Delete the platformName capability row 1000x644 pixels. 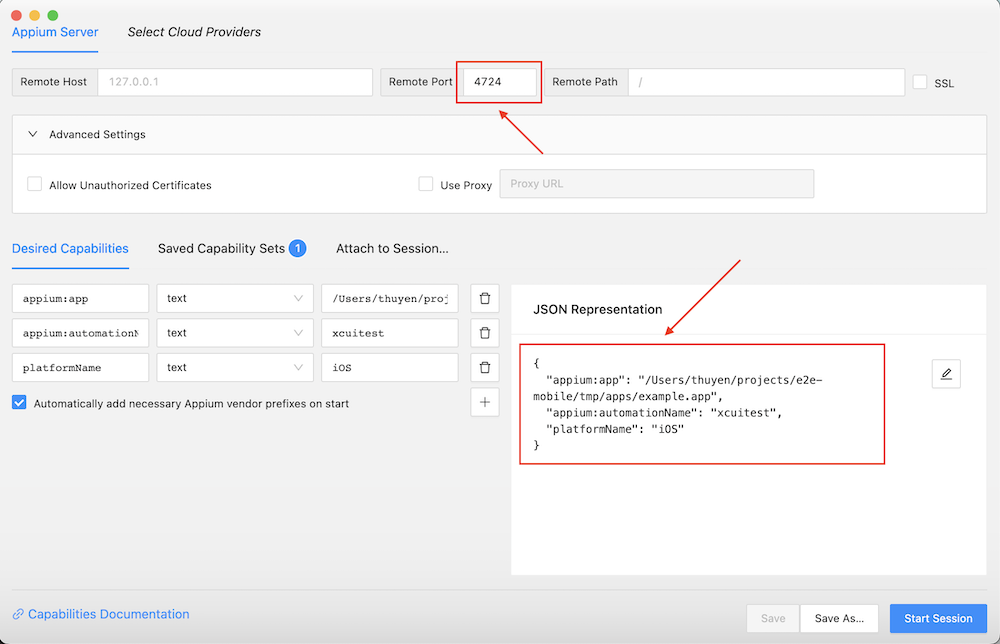click(x=485, y=367)
